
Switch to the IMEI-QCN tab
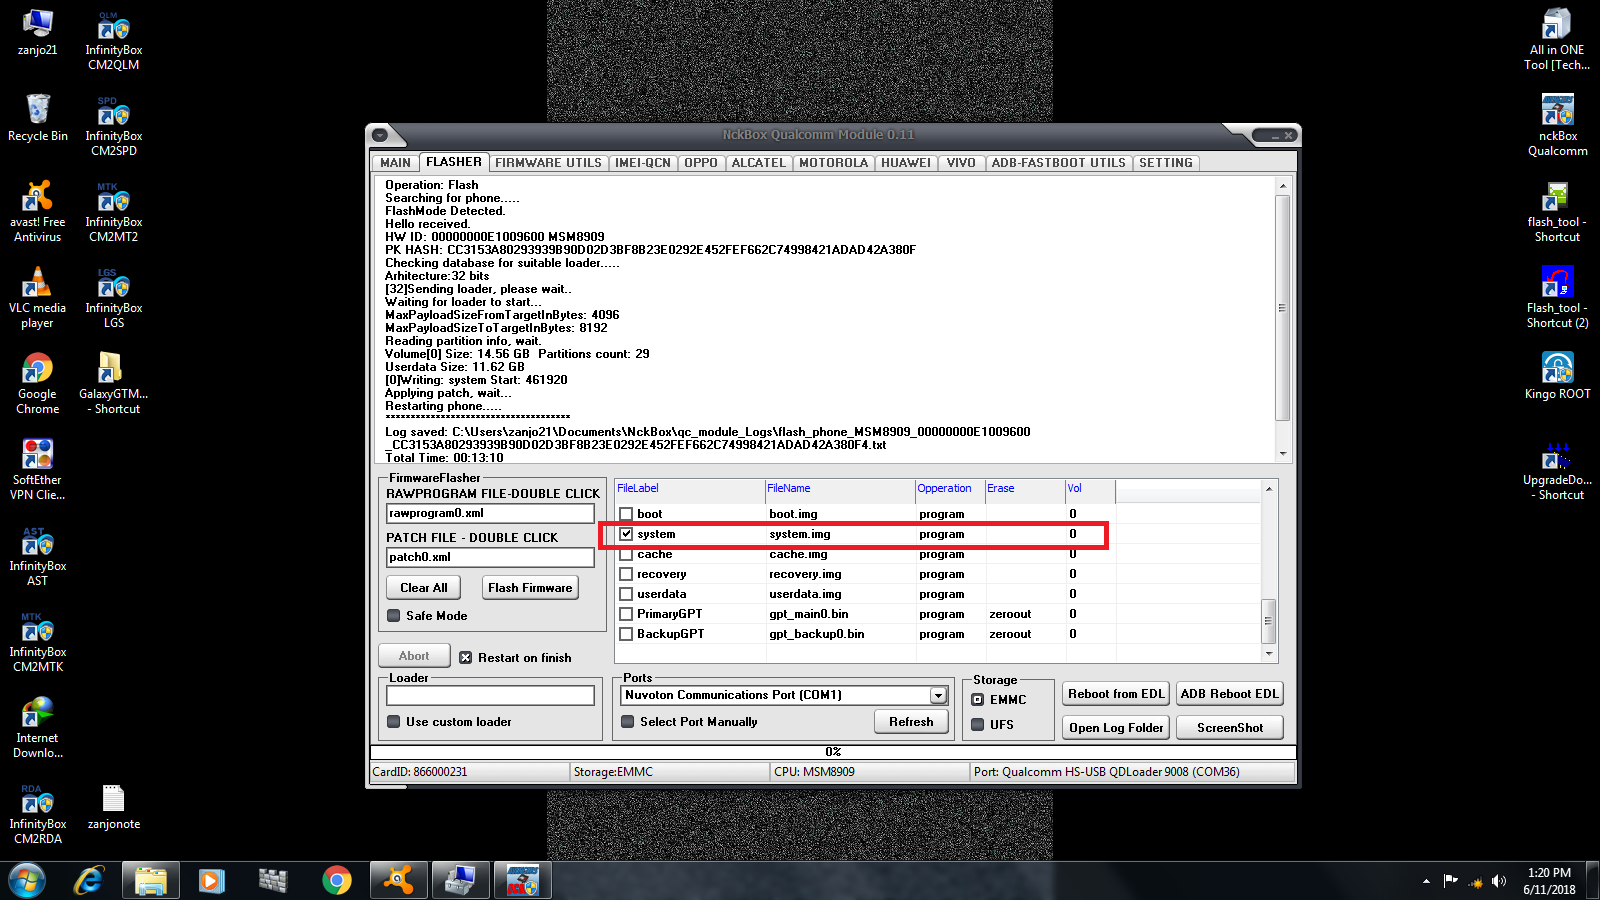pyautogui.click(x=643, y=163)
